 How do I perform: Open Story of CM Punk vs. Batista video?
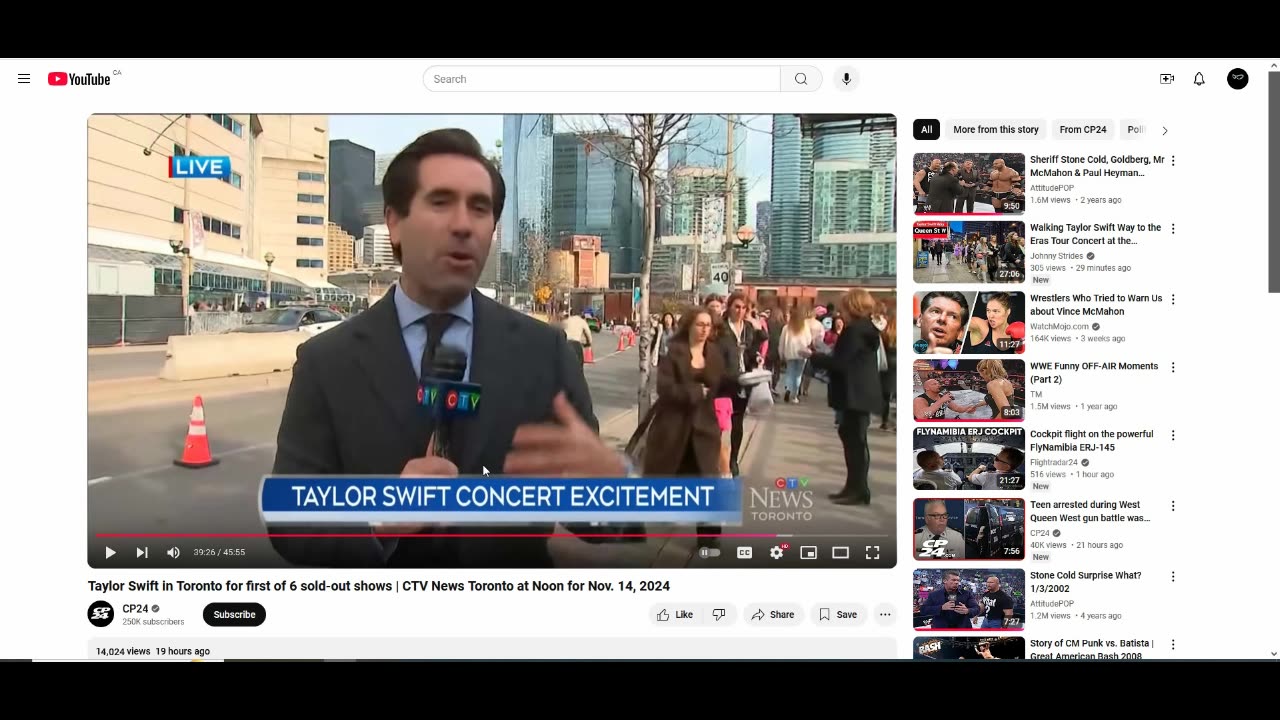(x=1092, y=648)
